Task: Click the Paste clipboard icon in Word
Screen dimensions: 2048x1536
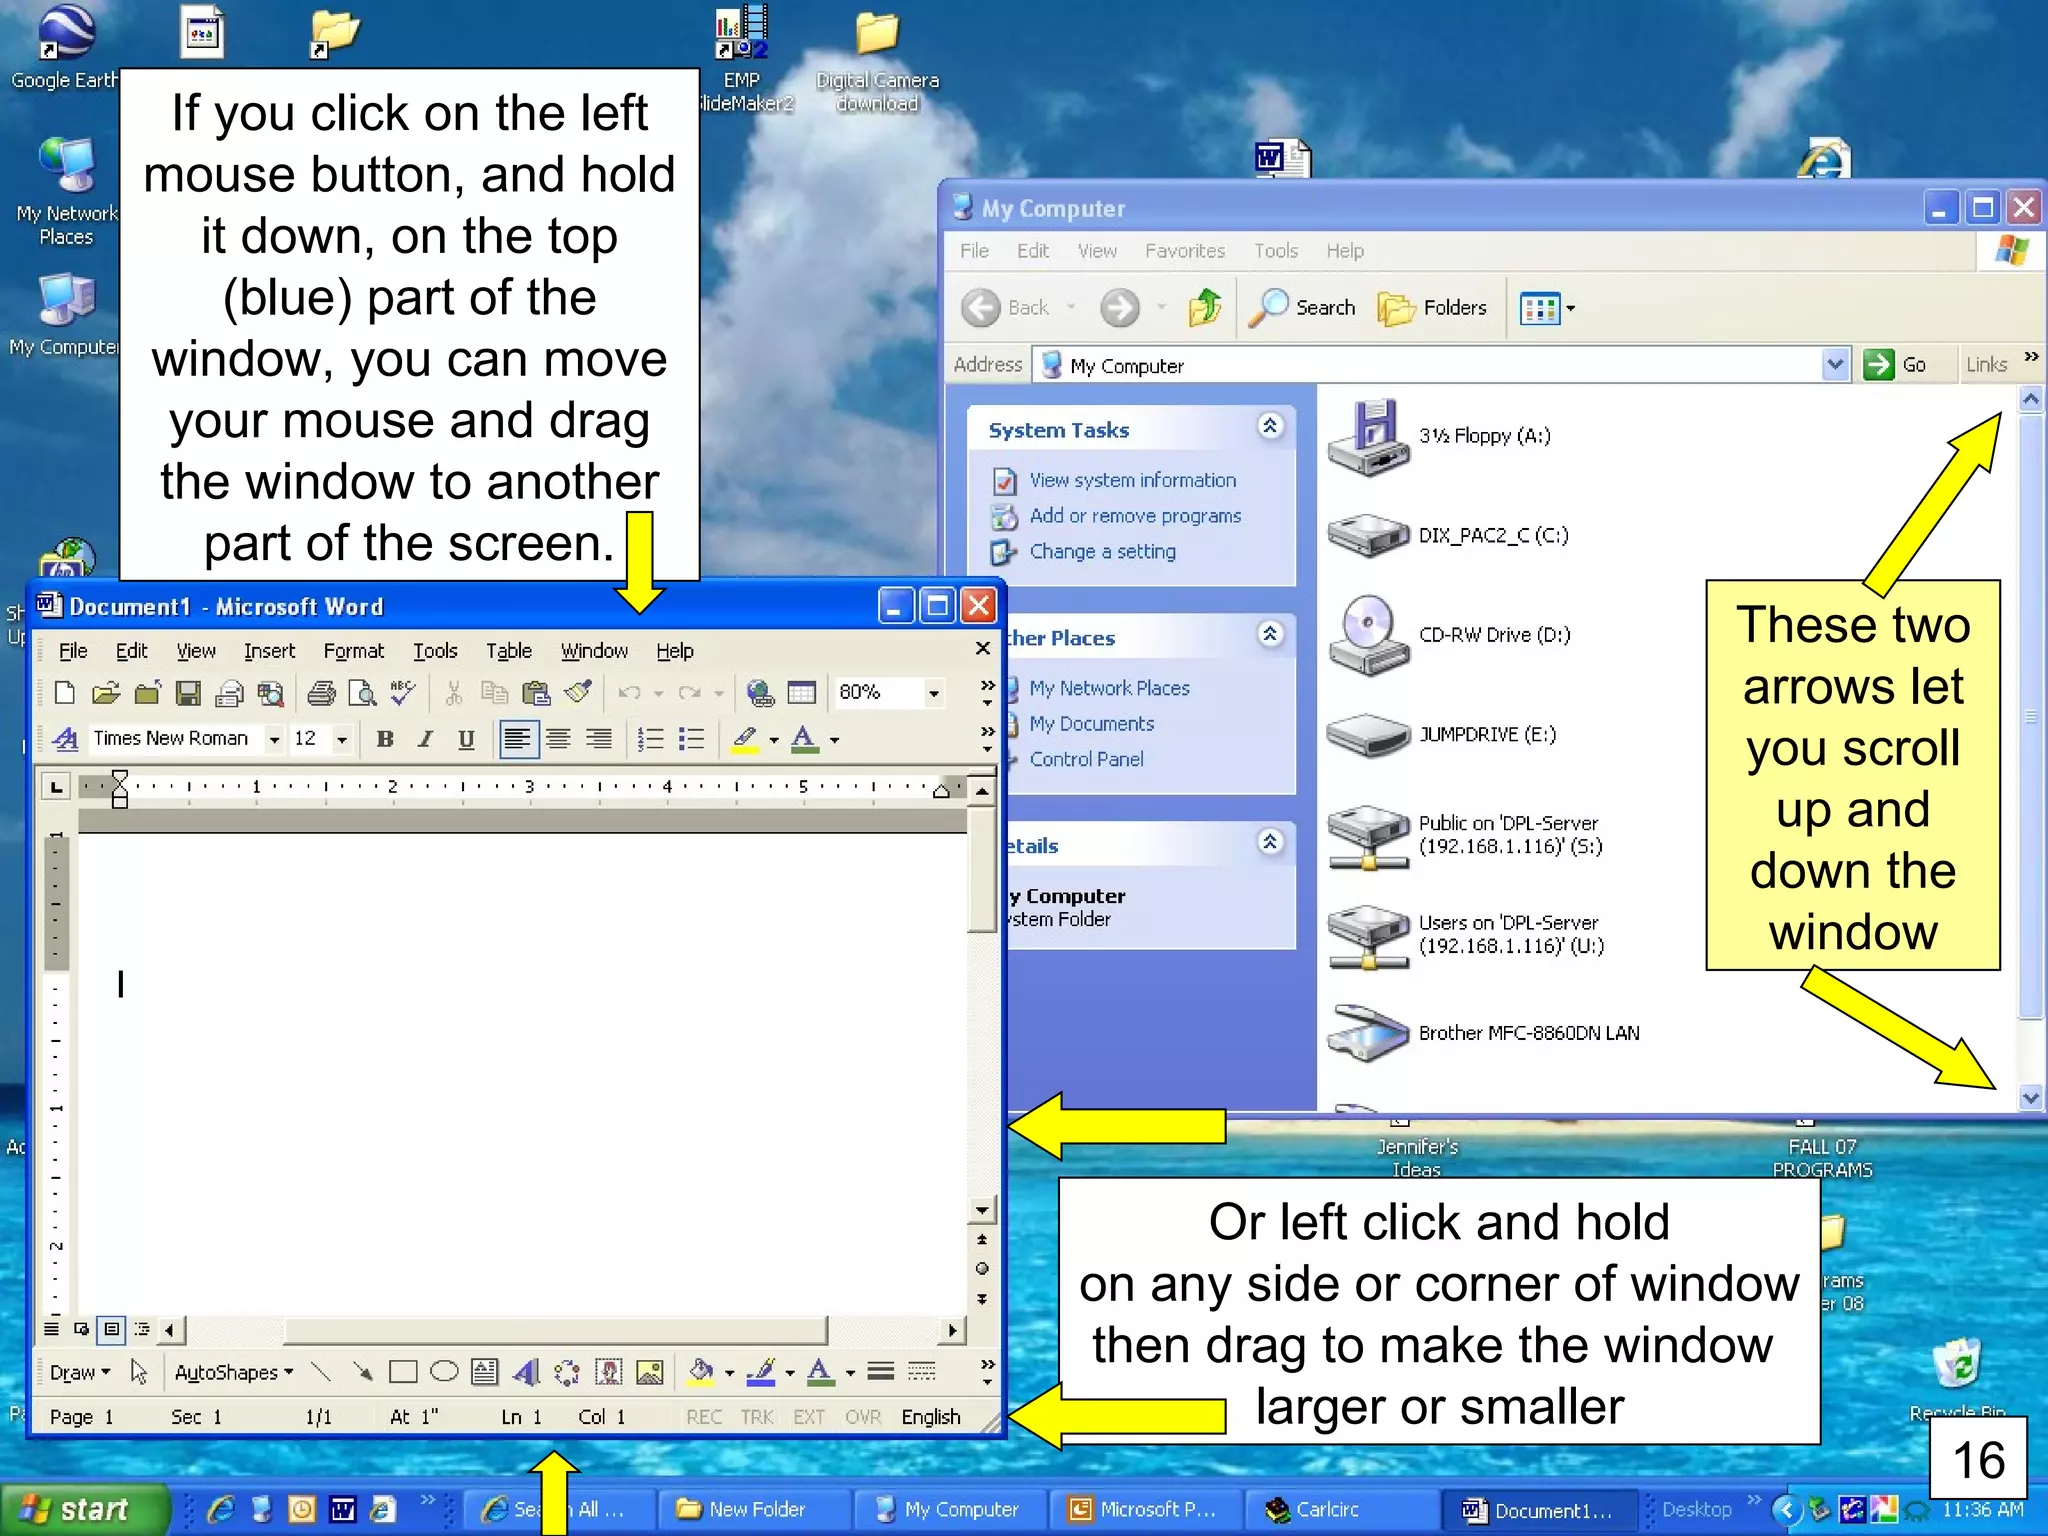Action: pyautogui.click(x=536, y=692)
